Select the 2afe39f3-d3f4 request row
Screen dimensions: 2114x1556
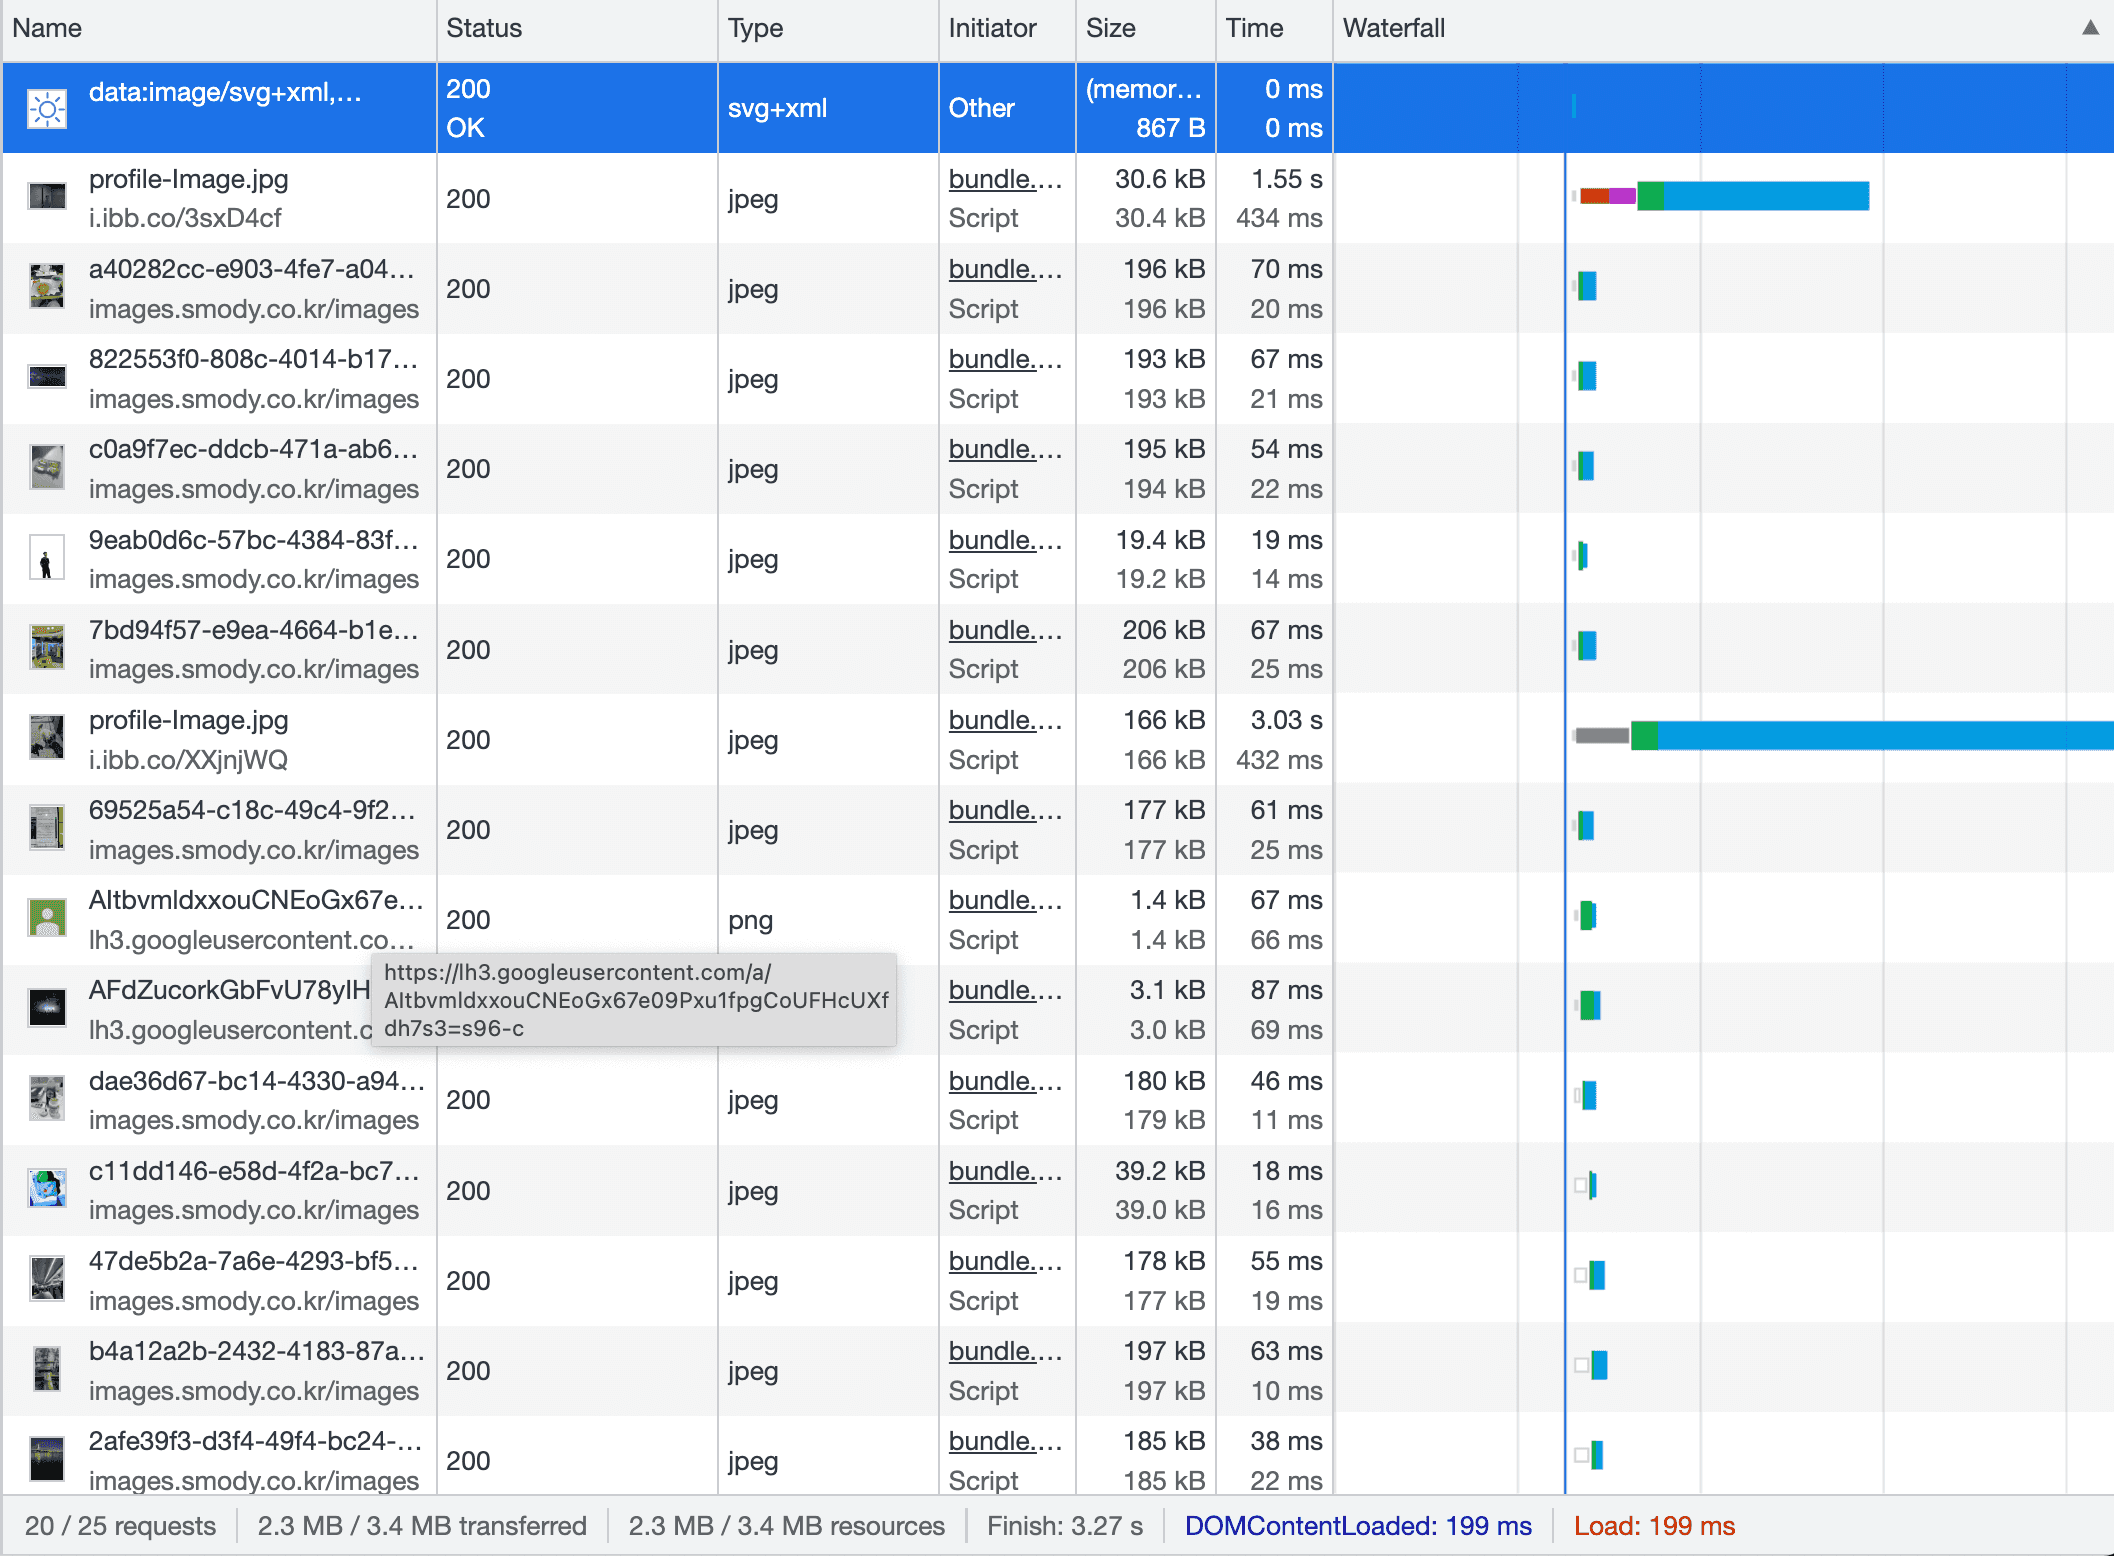(255, 1441)
